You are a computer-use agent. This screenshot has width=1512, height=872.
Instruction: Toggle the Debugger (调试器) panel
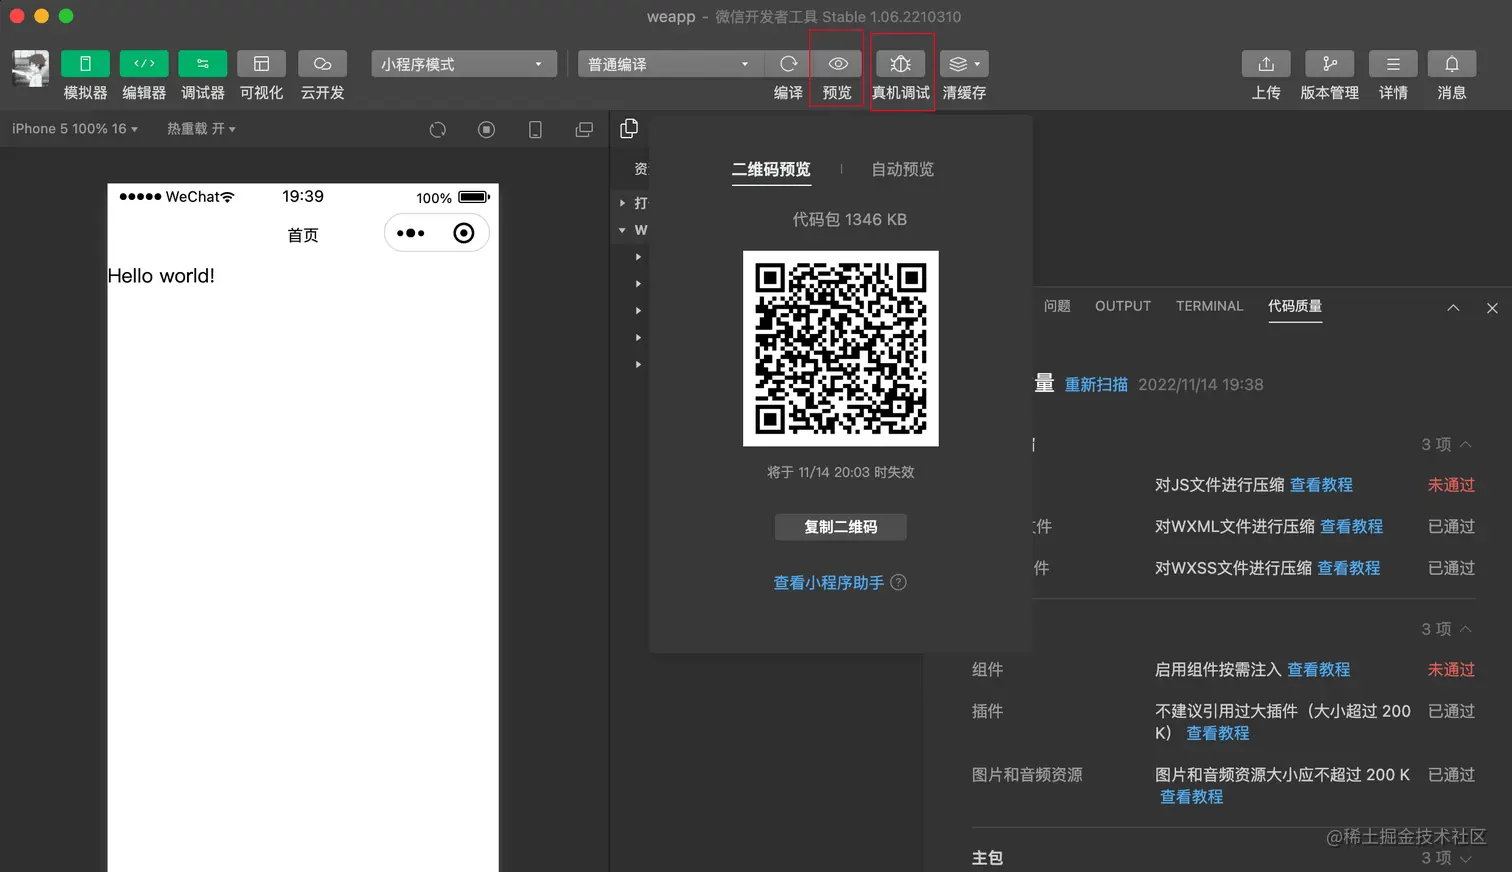pyautogui.click(x=203, y=64)
